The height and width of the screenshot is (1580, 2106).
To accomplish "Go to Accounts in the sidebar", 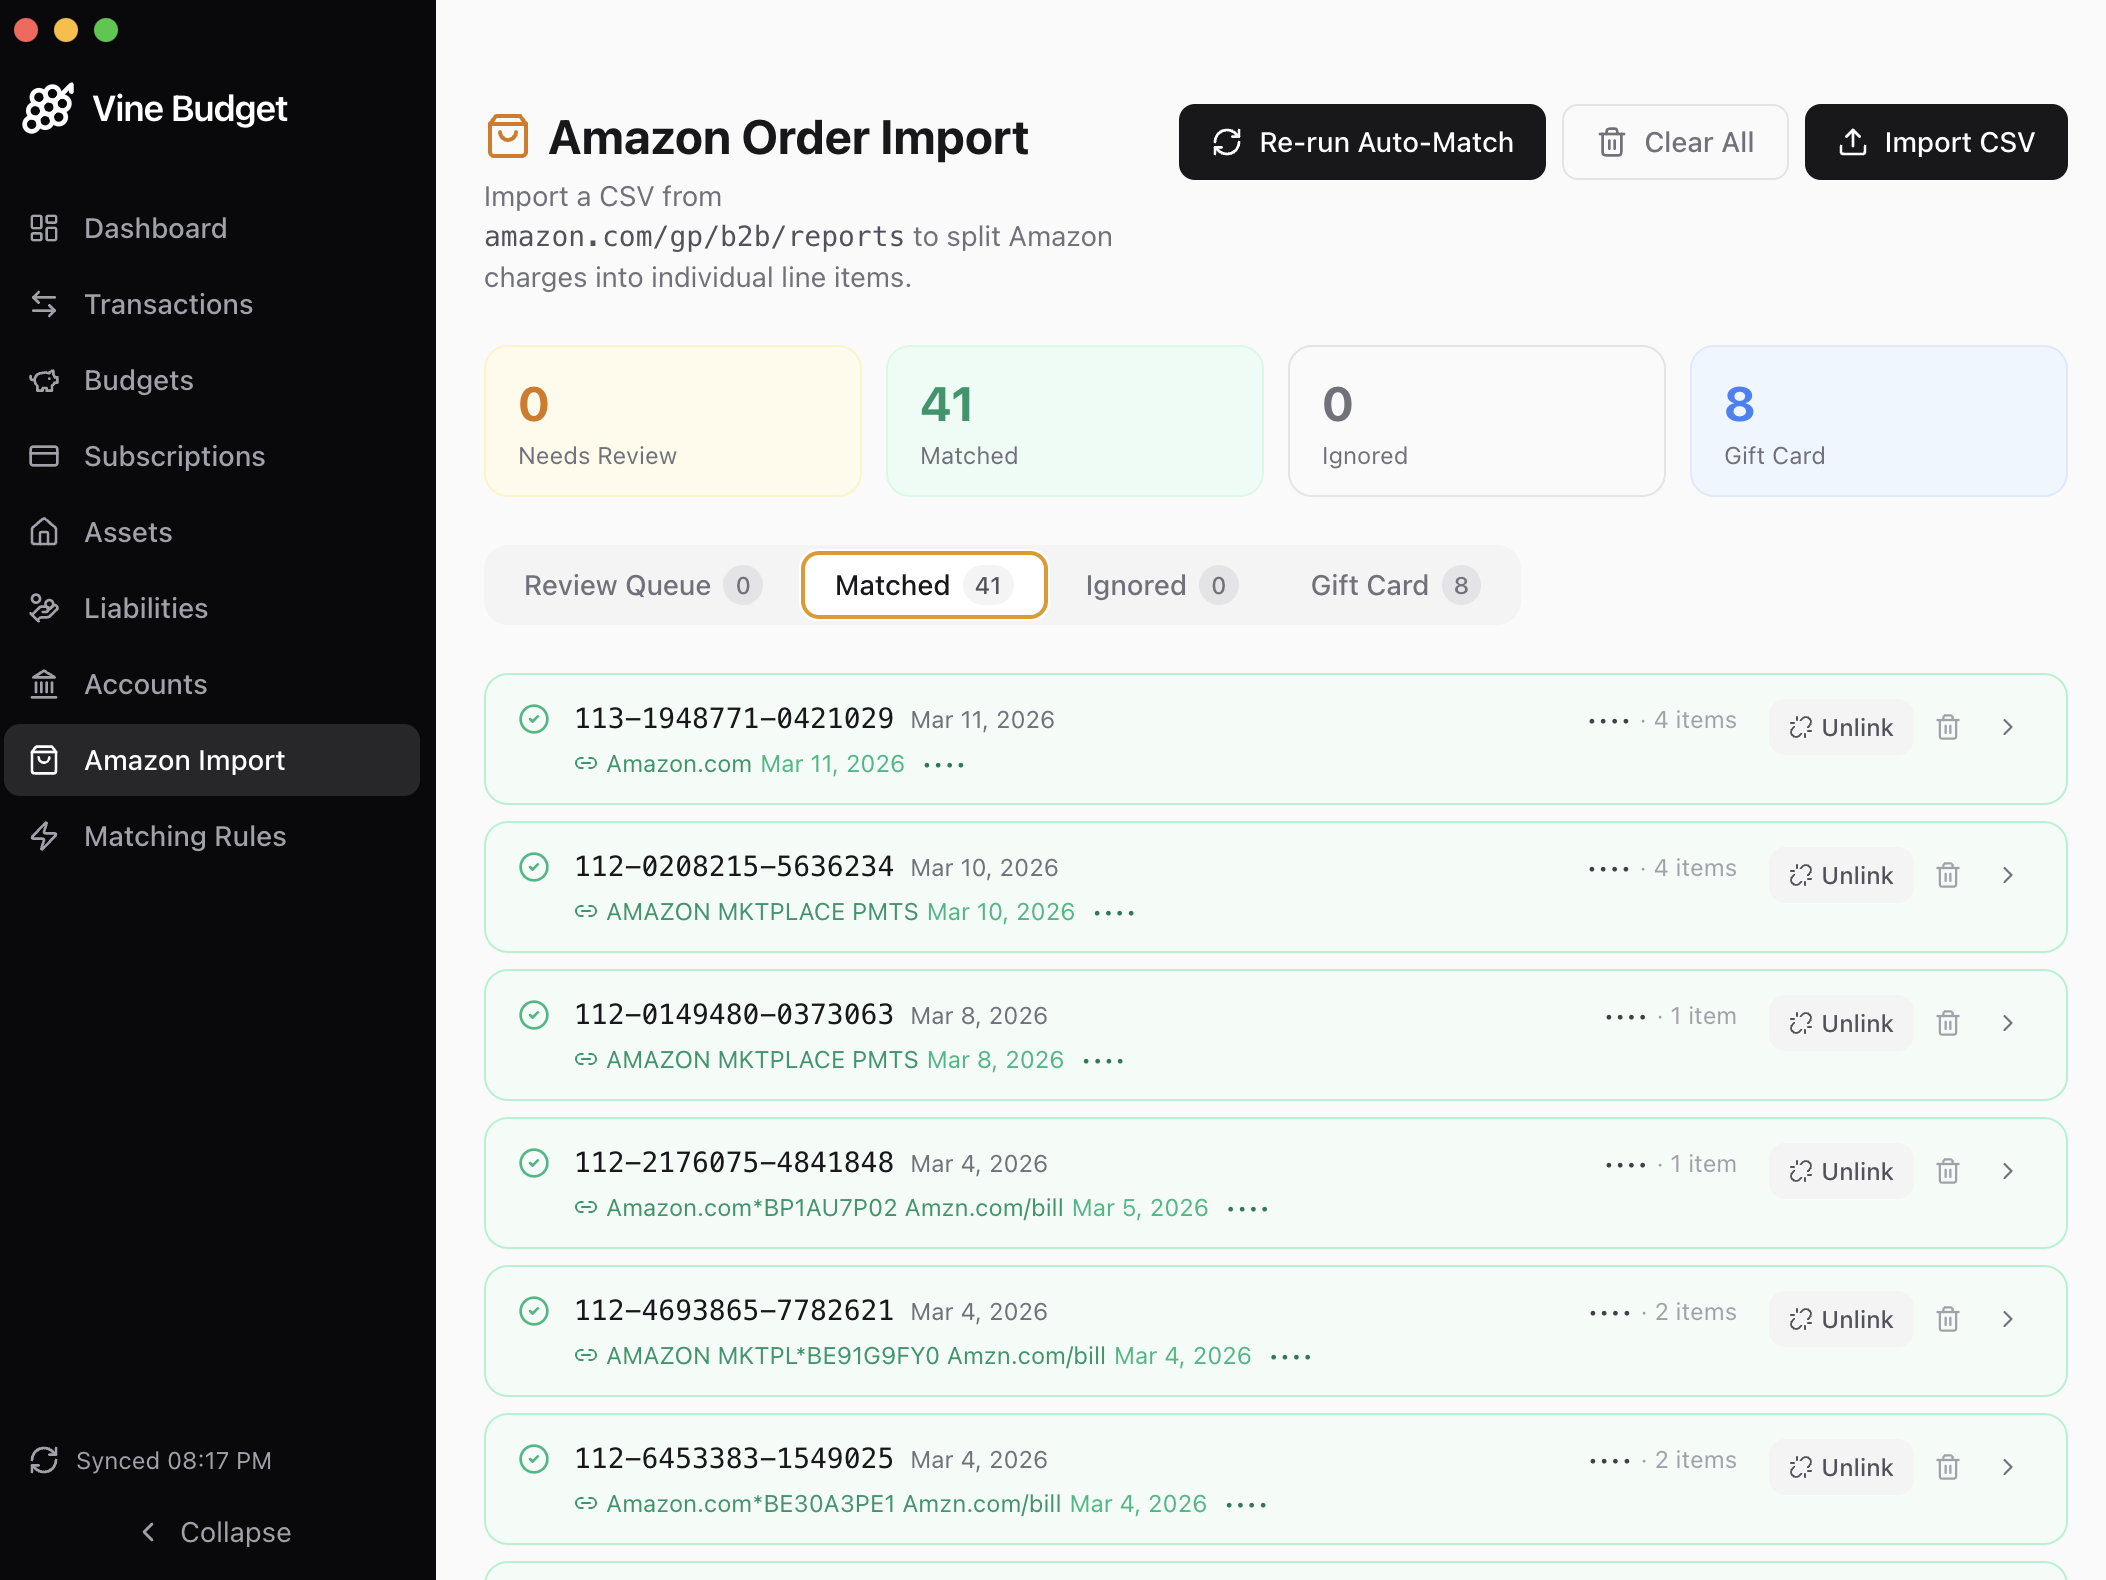I will pos(212,684).
